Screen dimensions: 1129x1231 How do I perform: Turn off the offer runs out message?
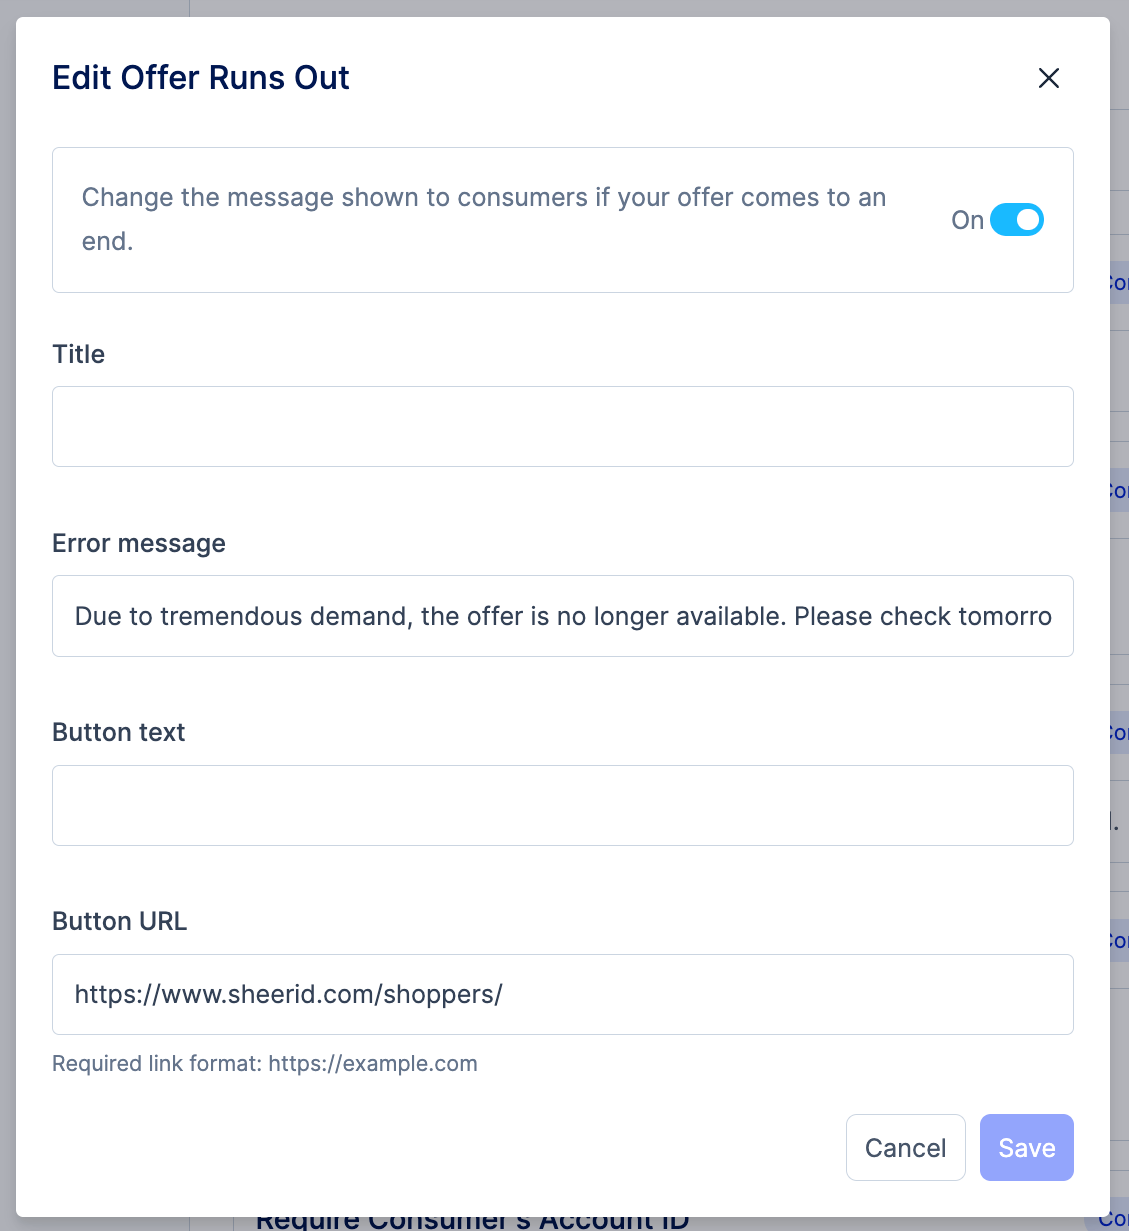(1017, 219)
